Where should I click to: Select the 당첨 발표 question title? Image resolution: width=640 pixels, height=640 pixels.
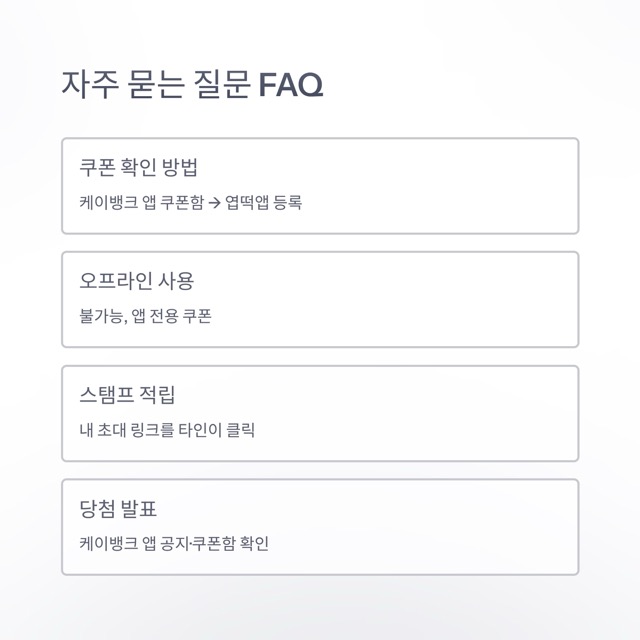[114, 509]
